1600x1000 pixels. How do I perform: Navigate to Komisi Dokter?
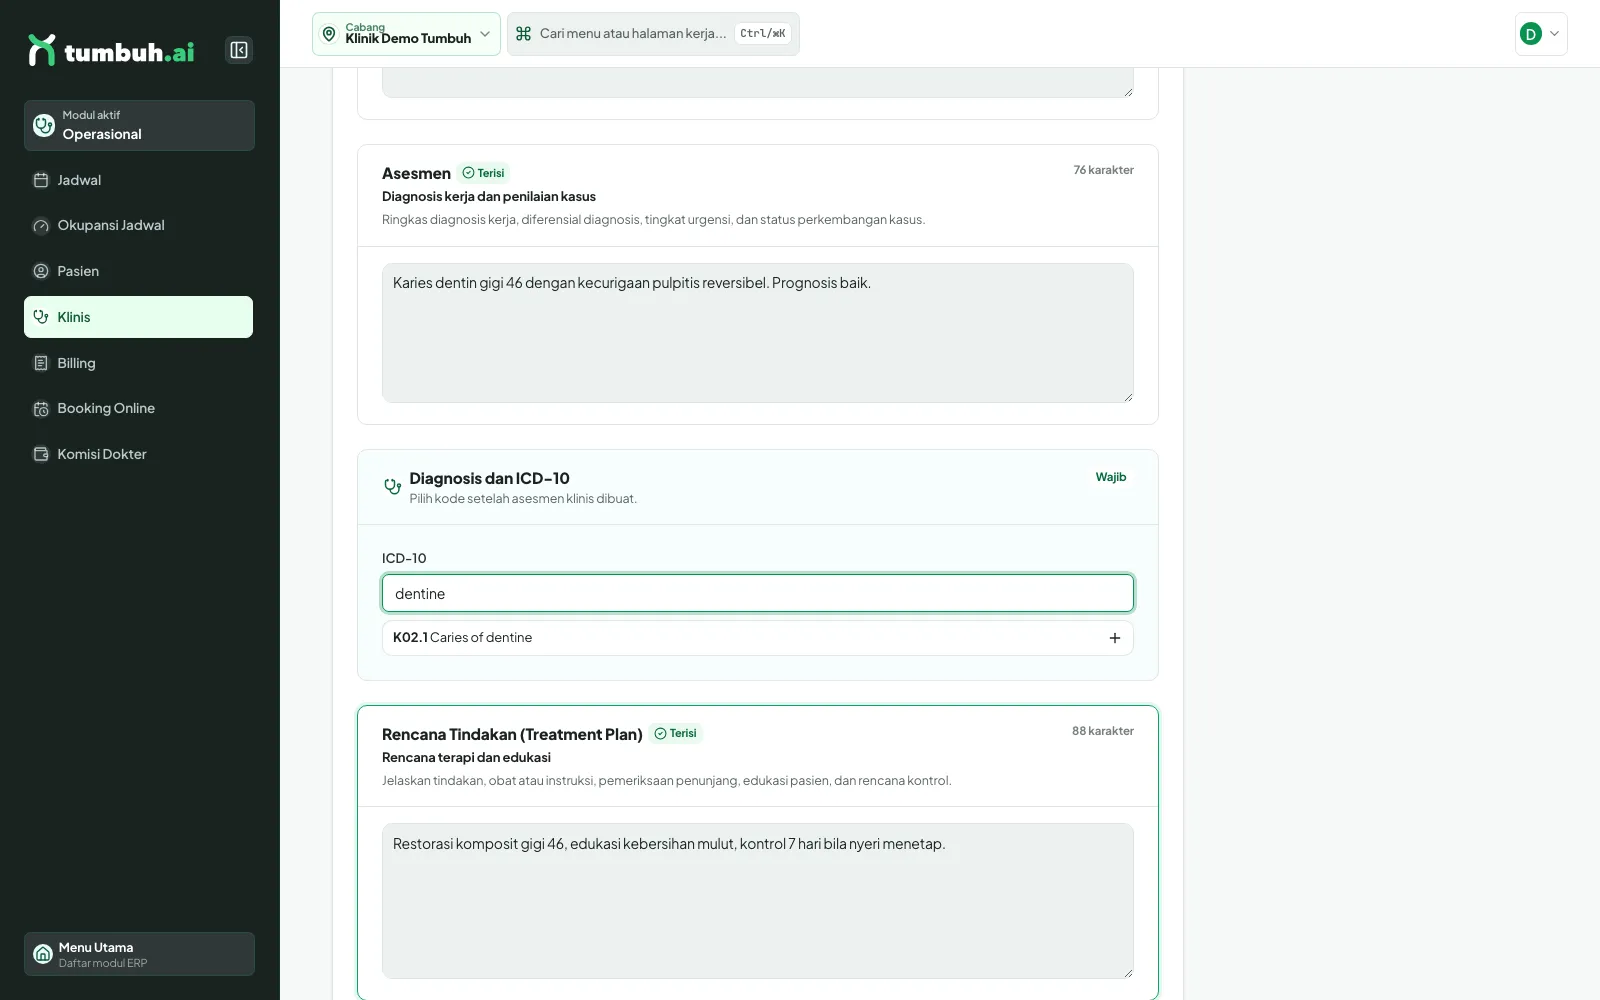click(x=138, y=454)
